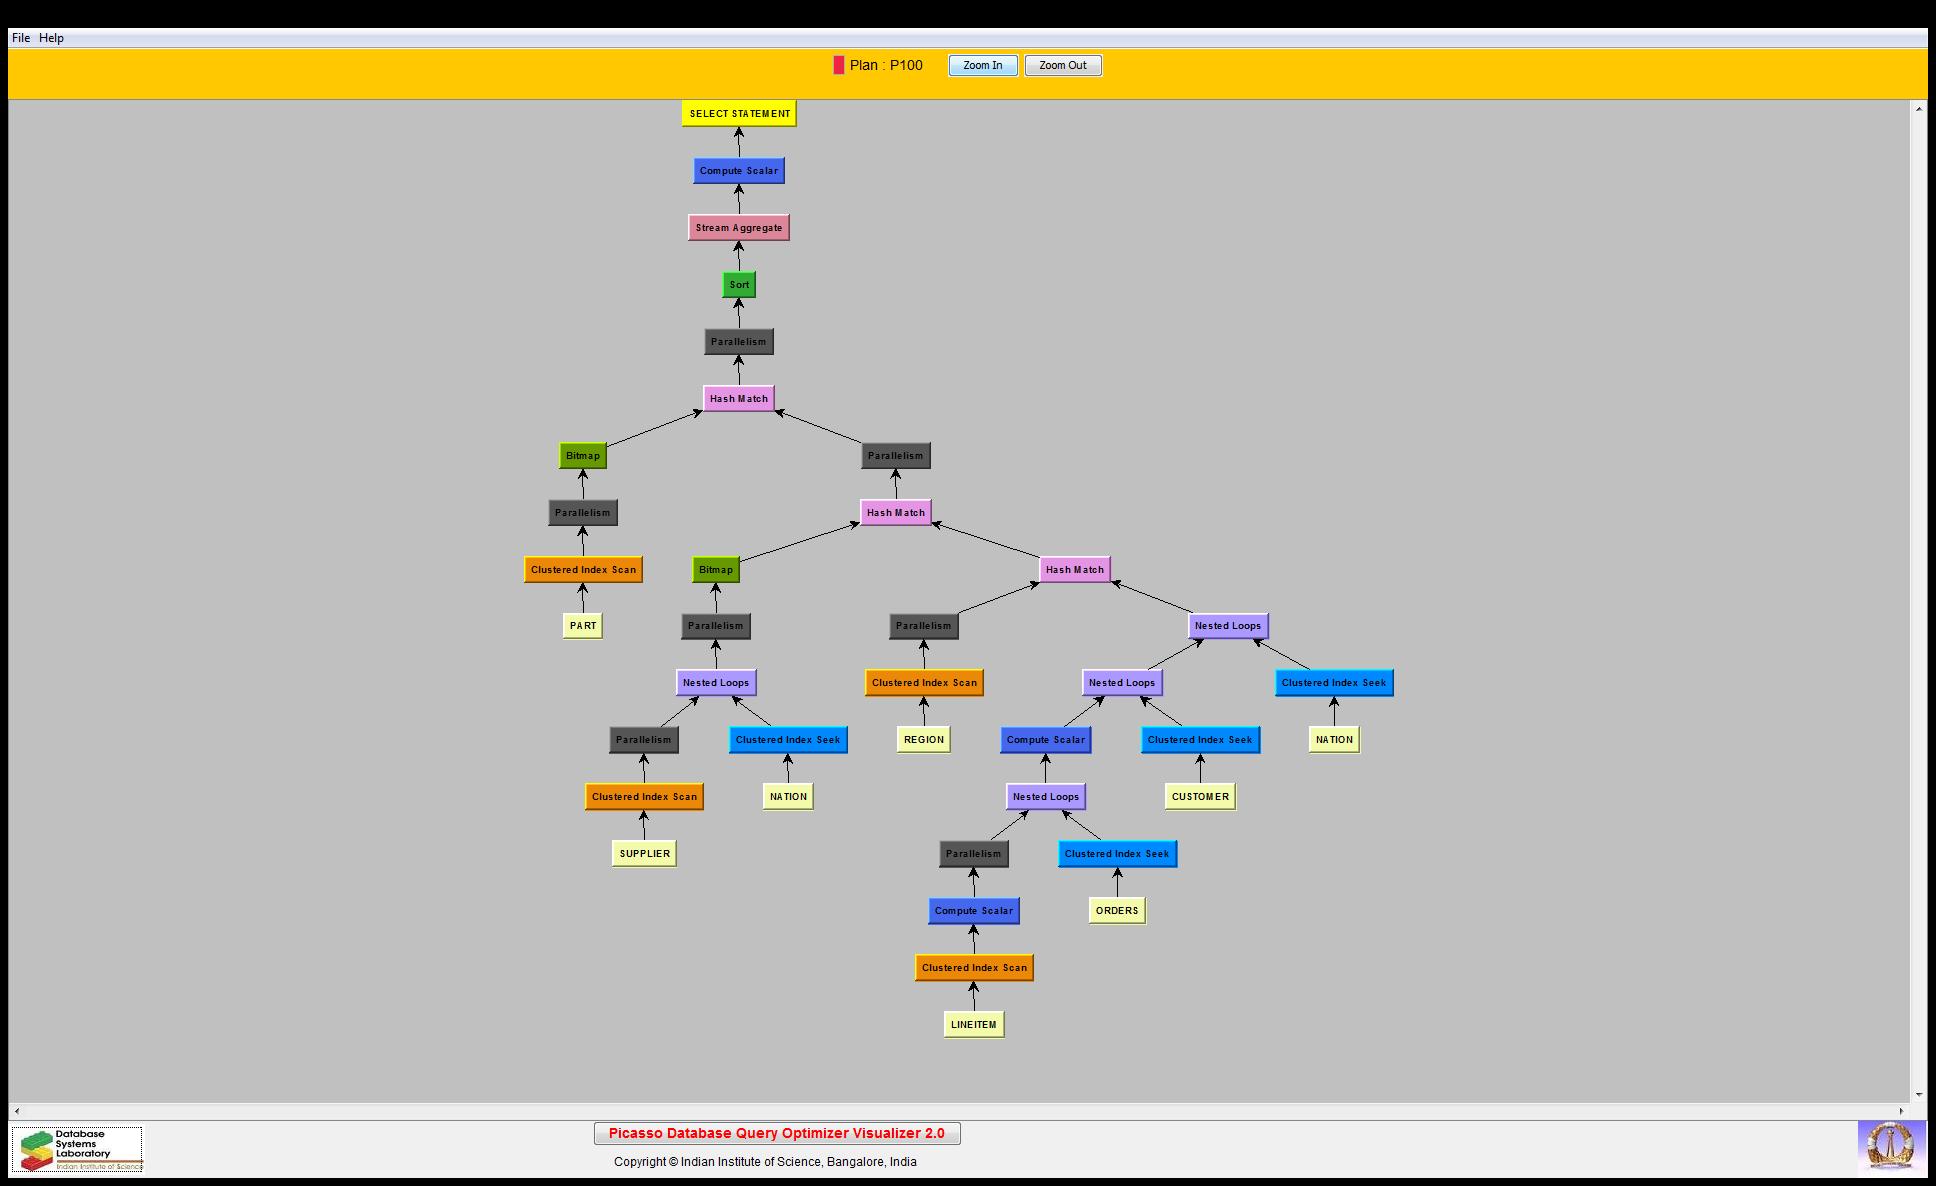The height and width of the screenshot is (1186, 1936).
Task: Click the Indian Institute of Science emblem
Action: (x=1890, y=1146)
